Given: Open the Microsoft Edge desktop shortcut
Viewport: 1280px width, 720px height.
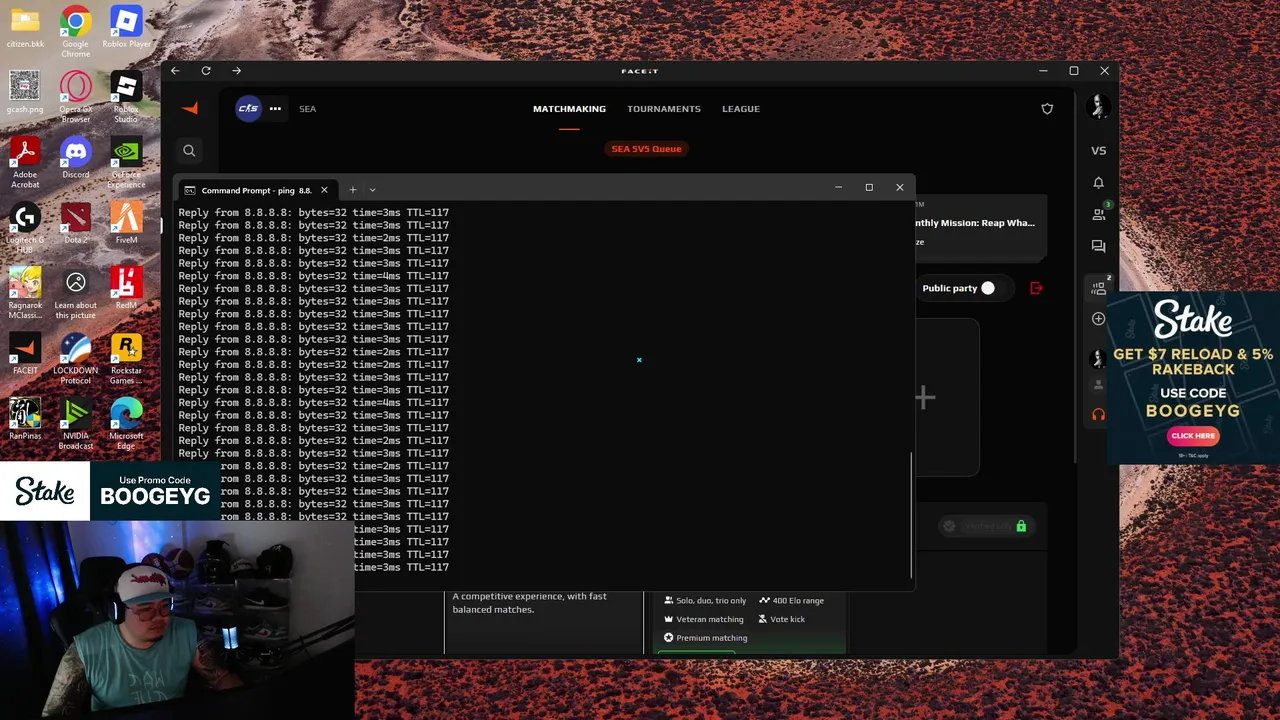Looking at the screenshot, I should (126, 425).
